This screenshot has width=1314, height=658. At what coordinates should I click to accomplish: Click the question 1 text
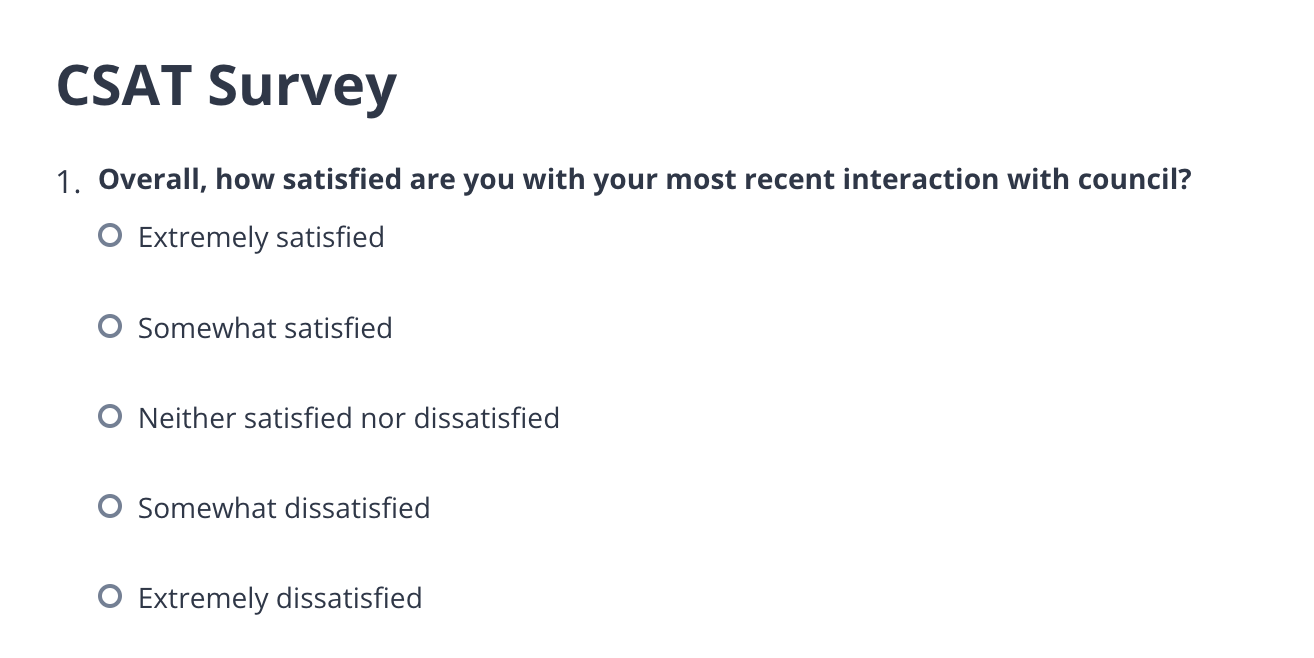(645, 179)
